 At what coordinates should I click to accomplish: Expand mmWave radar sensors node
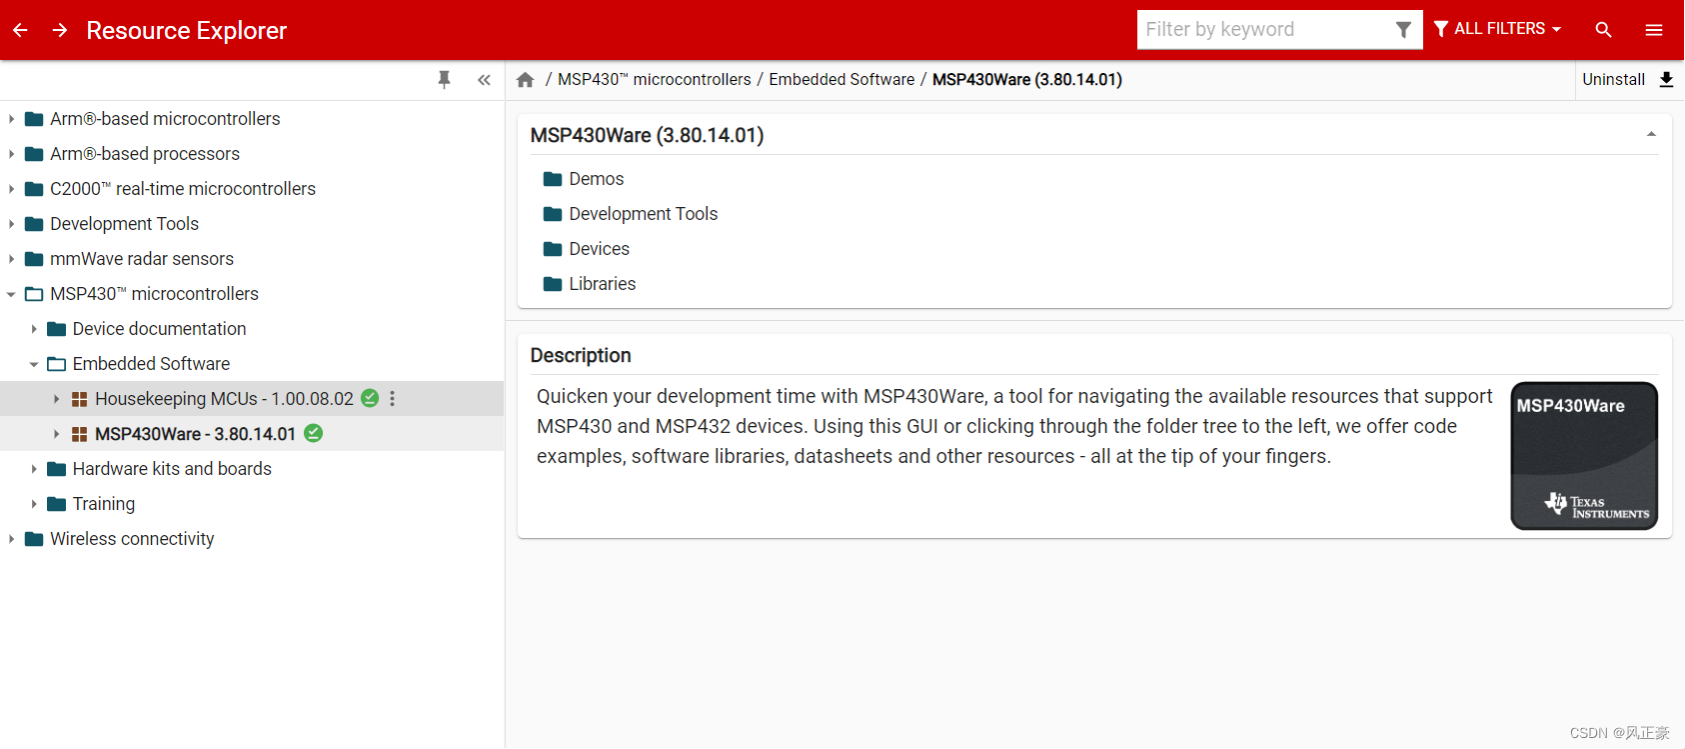click(x=11, y=259)
